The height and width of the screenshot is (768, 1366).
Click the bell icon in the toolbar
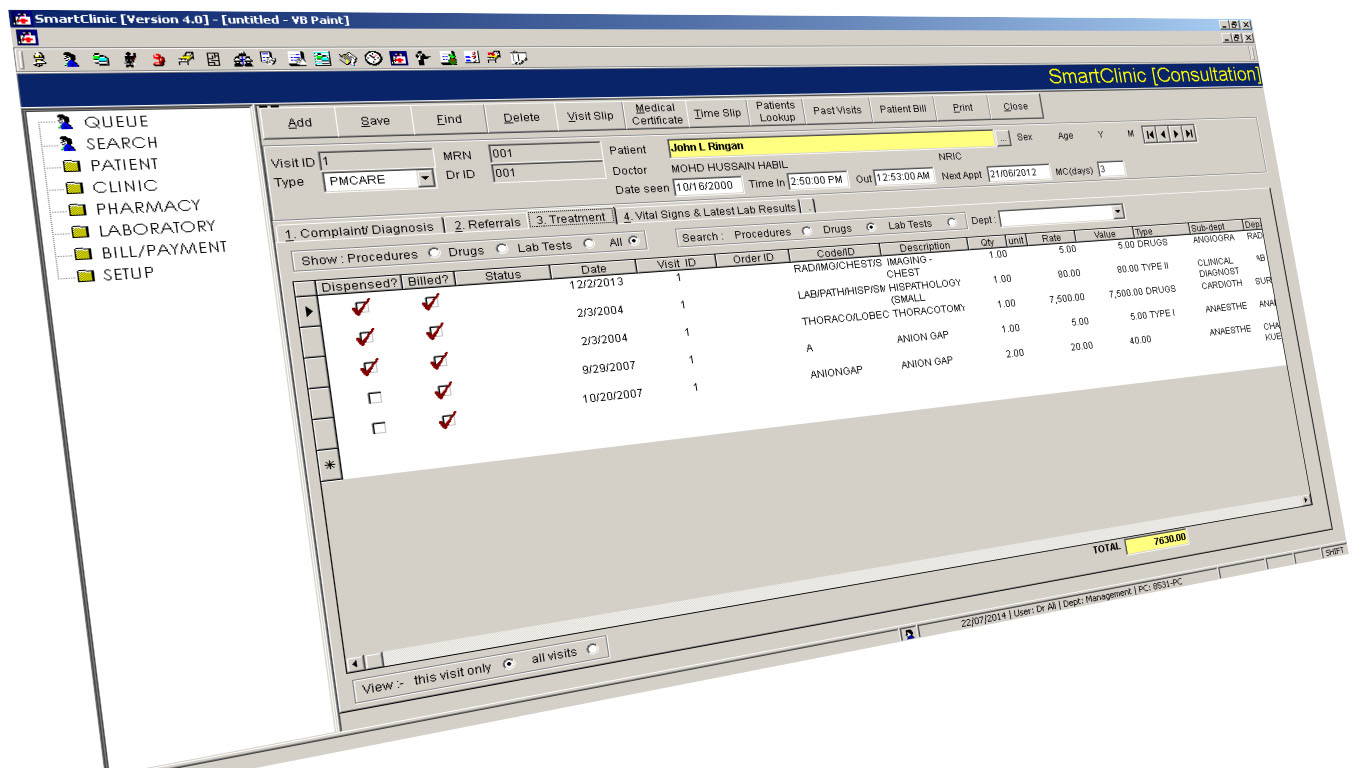pos(39,59)
